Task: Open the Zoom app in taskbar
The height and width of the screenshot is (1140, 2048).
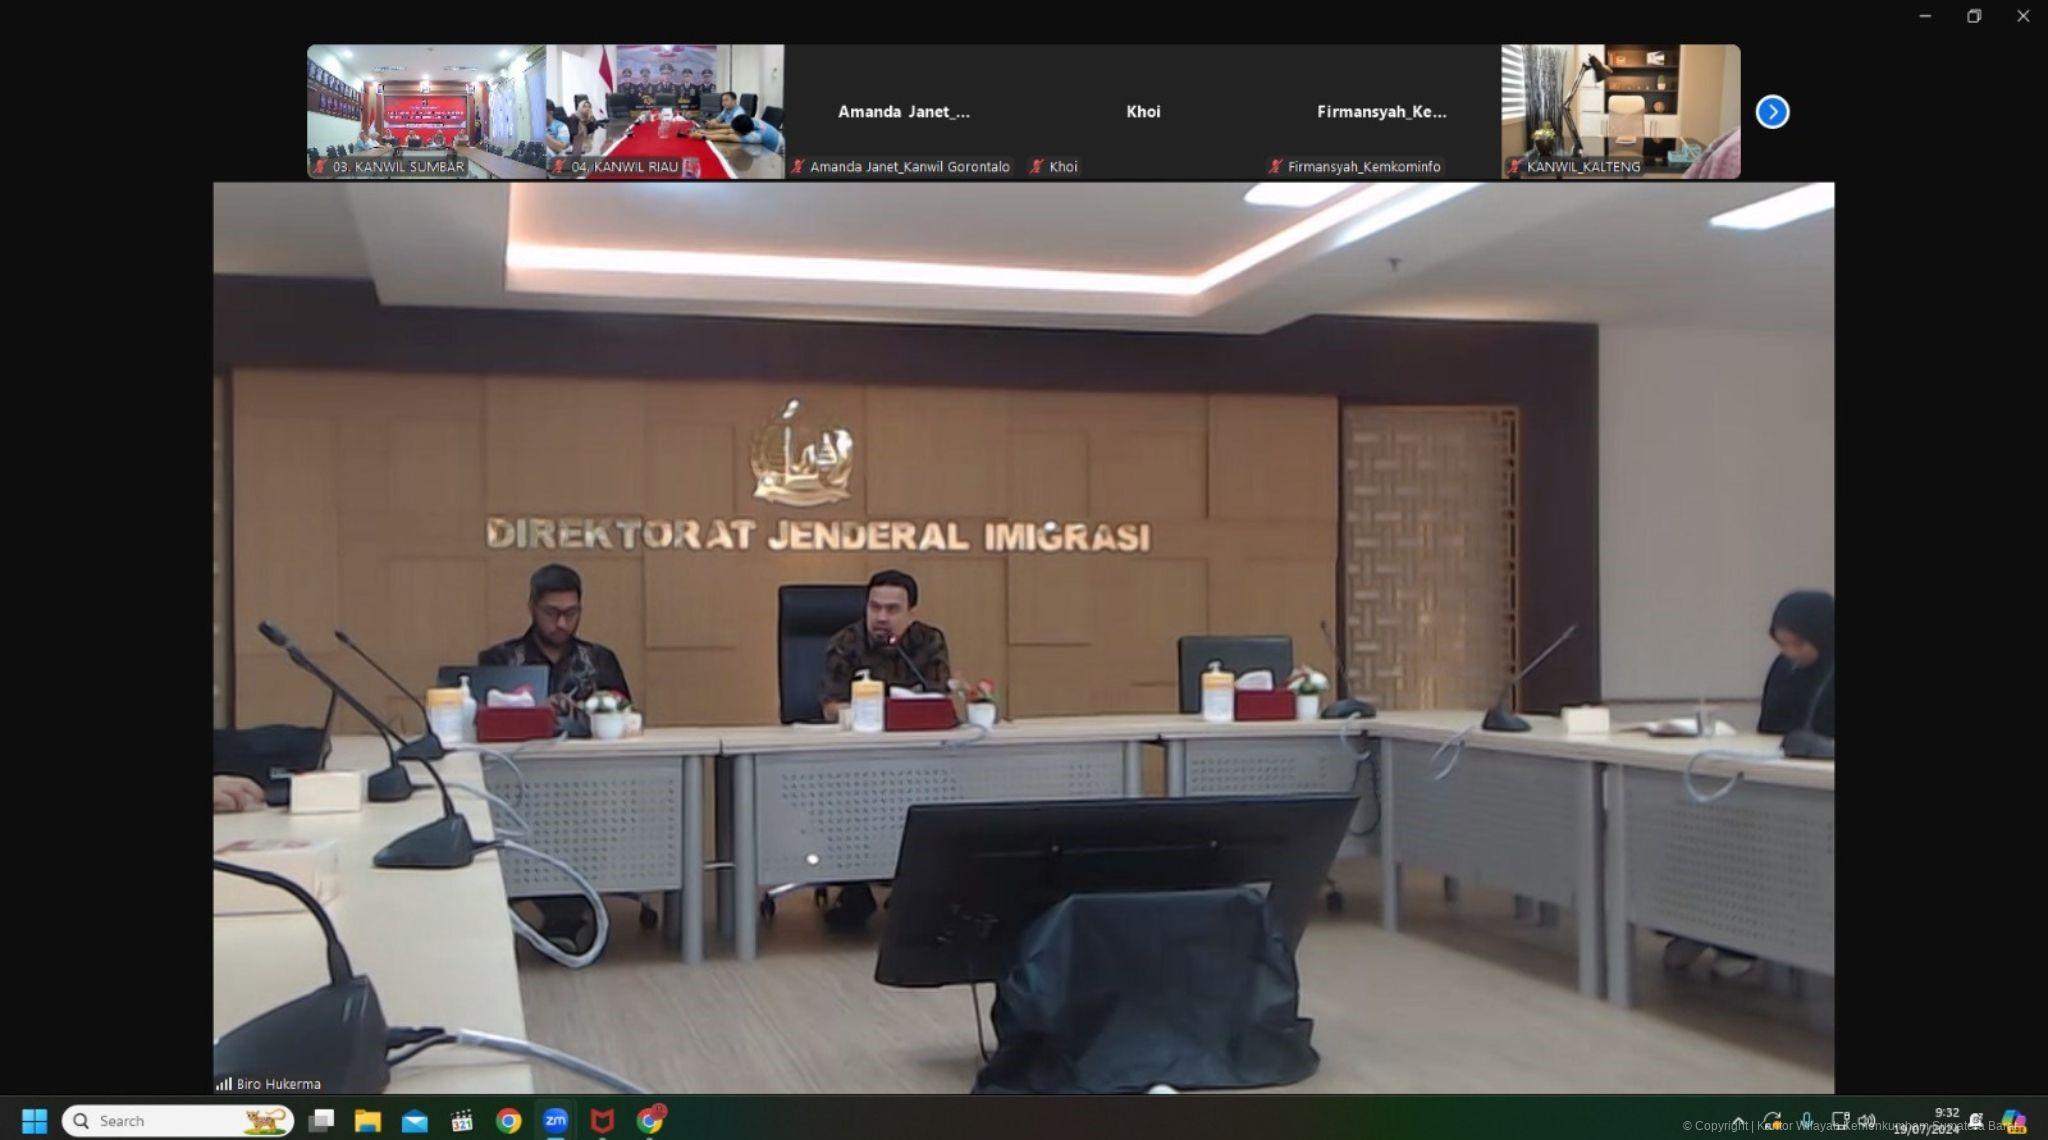Action: (555, 1121)
